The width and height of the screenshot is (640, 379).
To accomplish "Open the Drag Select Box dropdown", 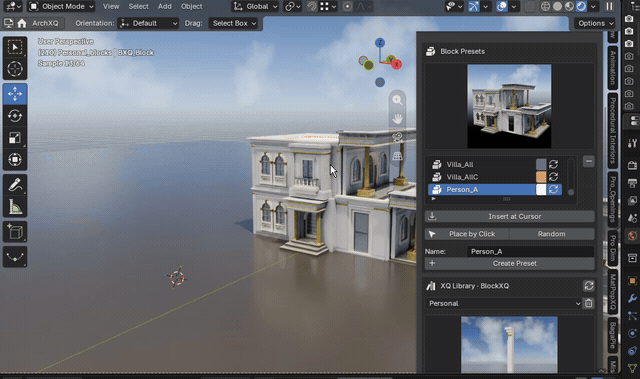I will point(233,23).
